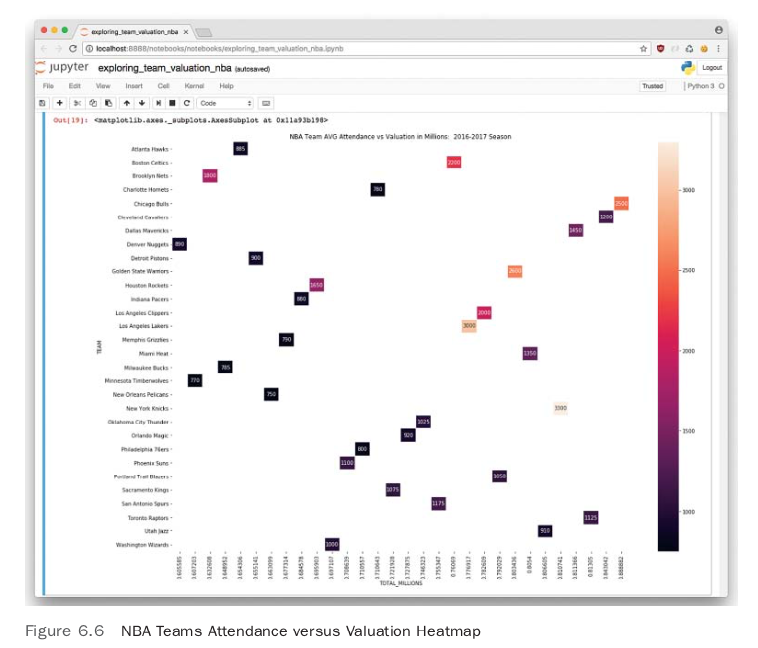This screenshot has width=758, height=648.
Task: Click the Python logo icon
Action: coord(687,68)
